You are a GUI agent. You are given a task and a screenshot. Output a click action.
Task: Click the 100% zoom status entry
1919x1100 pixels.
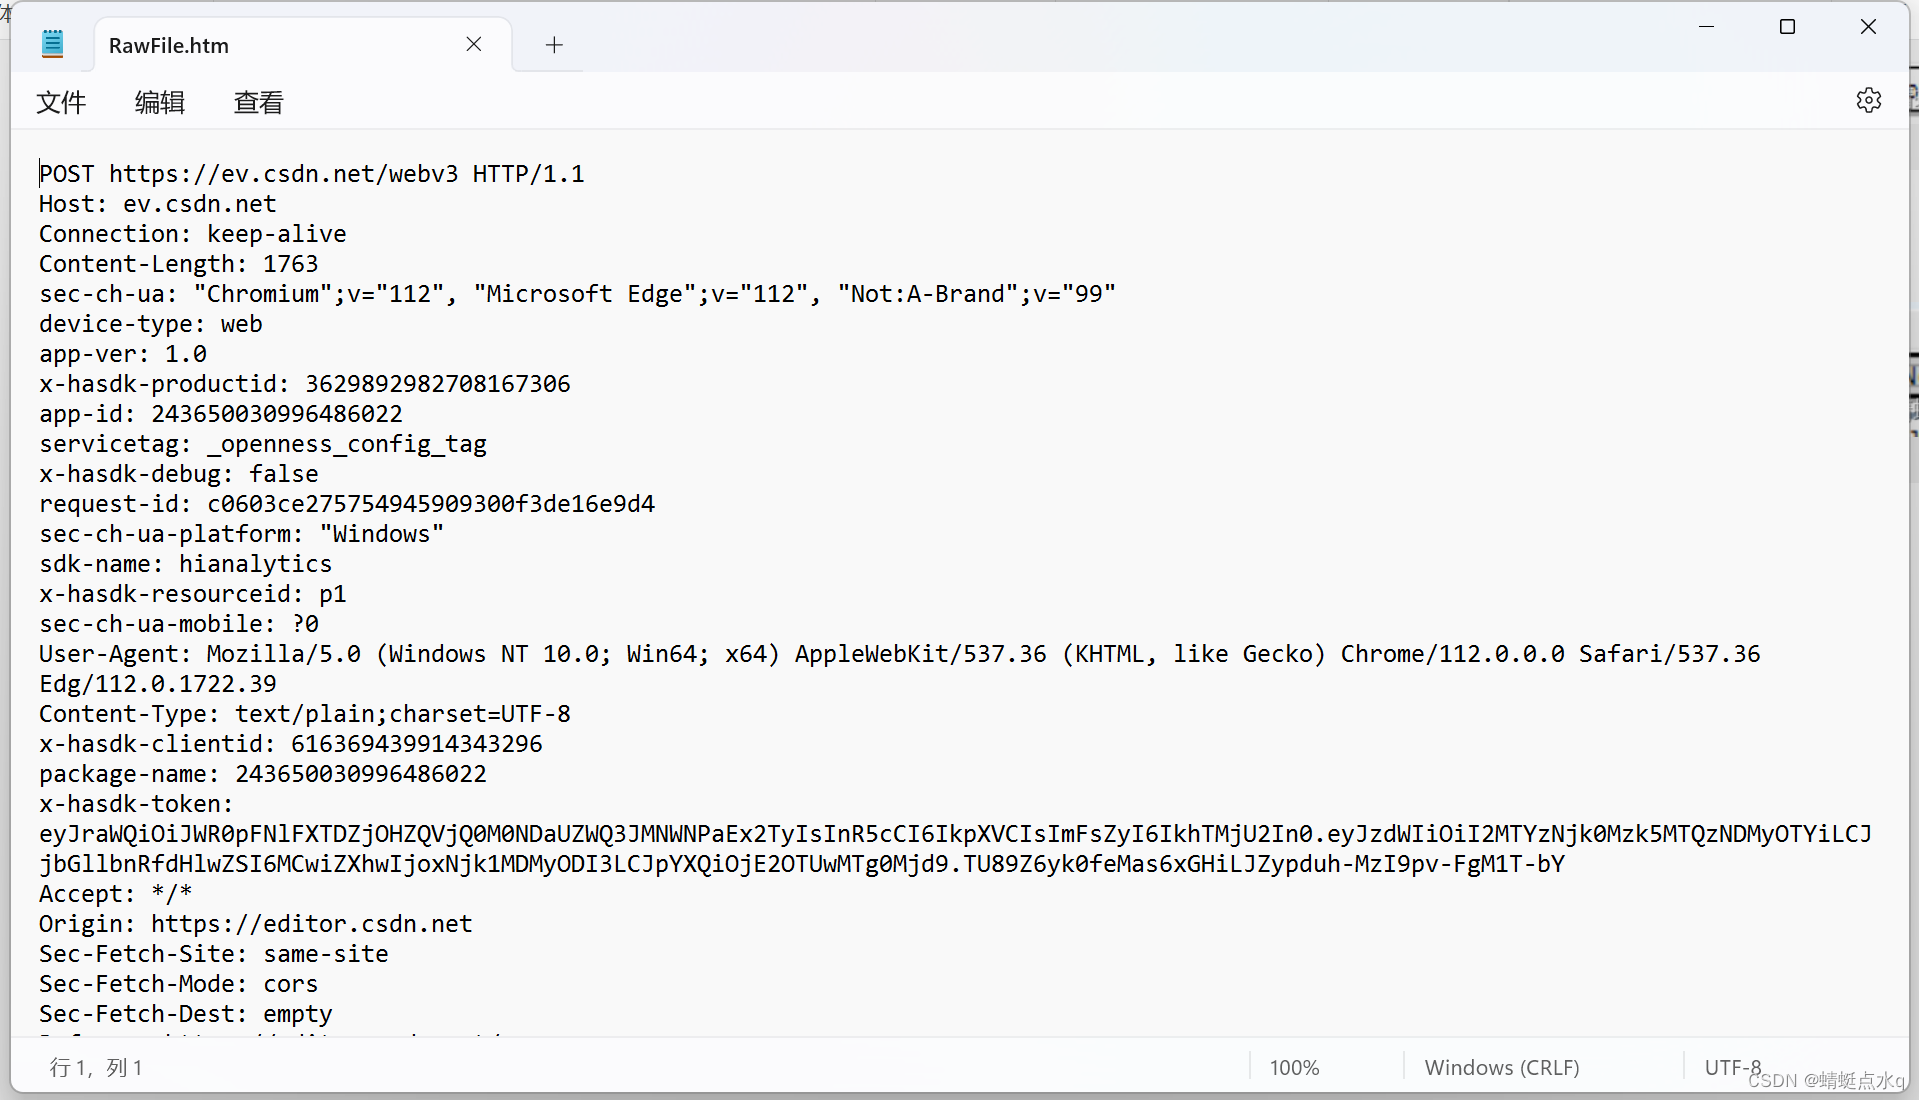(1295, 1068)
